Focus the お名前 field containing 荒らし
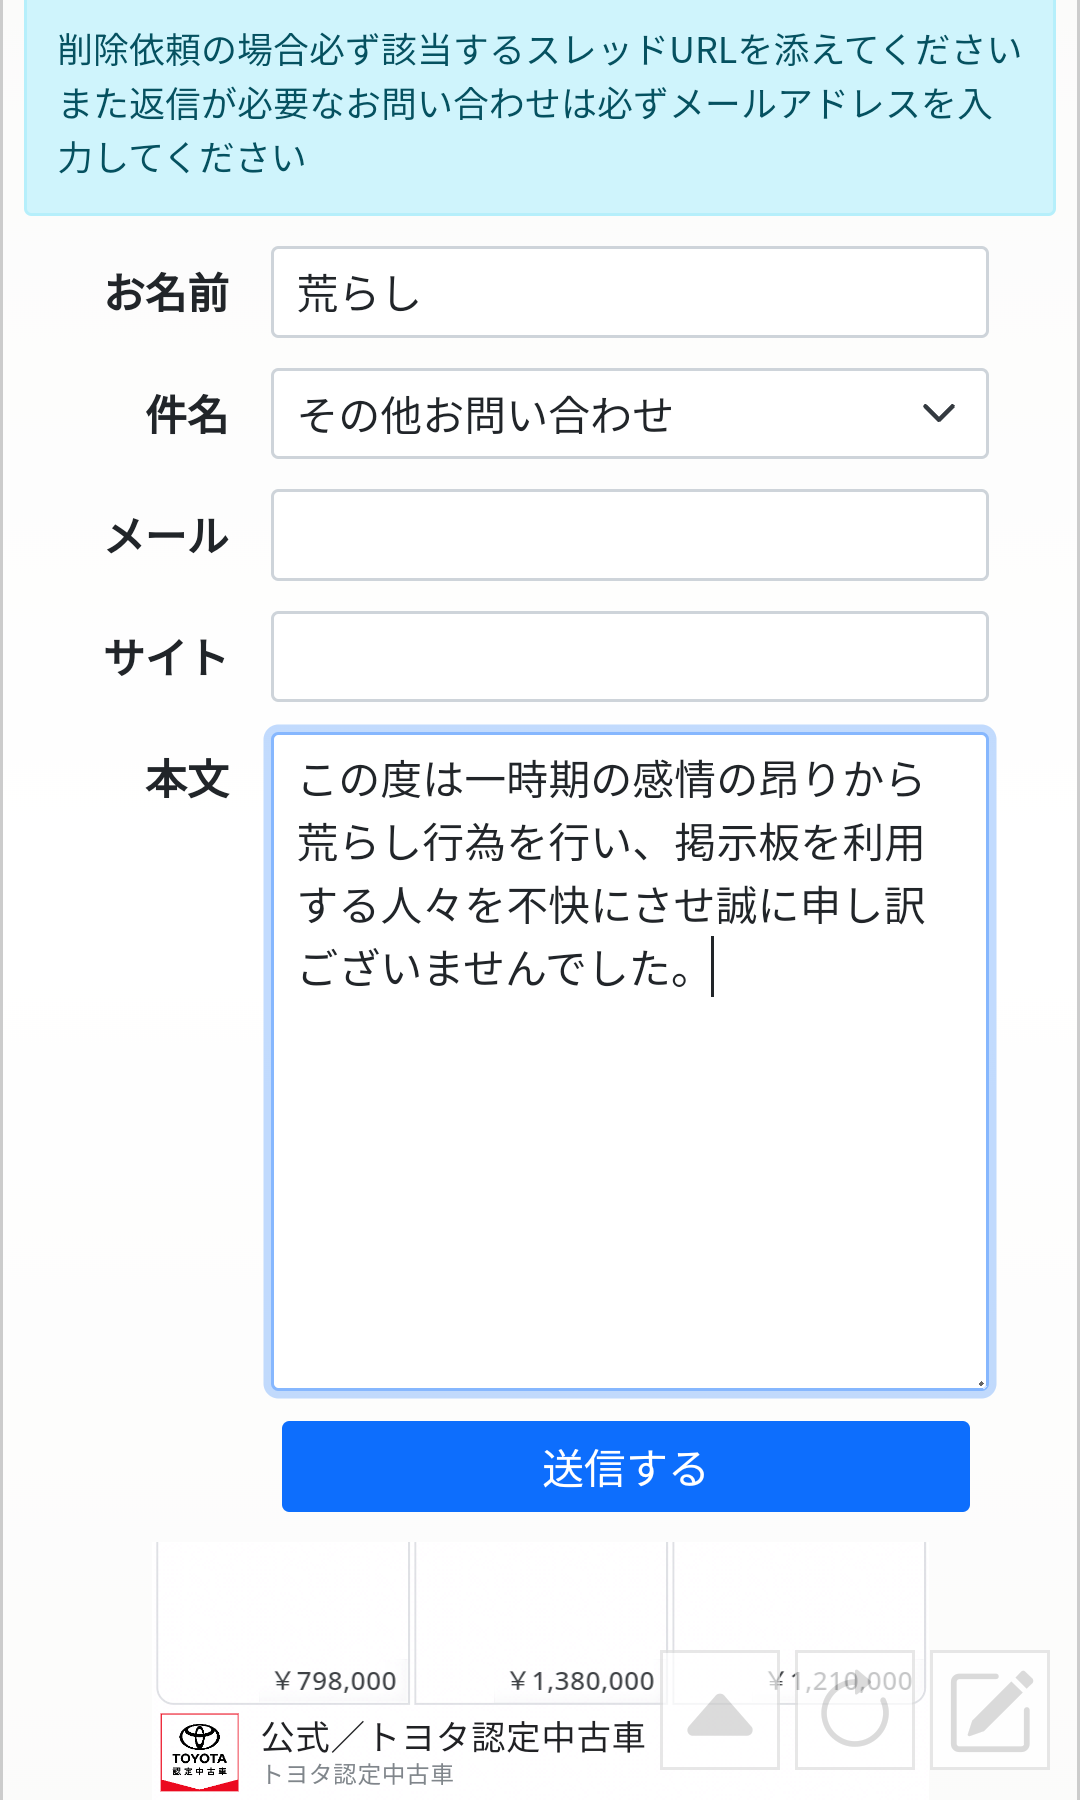 point(629,293)
